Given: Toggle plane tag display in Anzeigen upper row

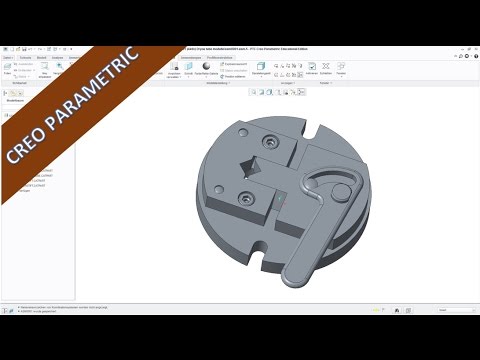Looking at the screenshot, I should pyautogui.click(x=276, y=66).
